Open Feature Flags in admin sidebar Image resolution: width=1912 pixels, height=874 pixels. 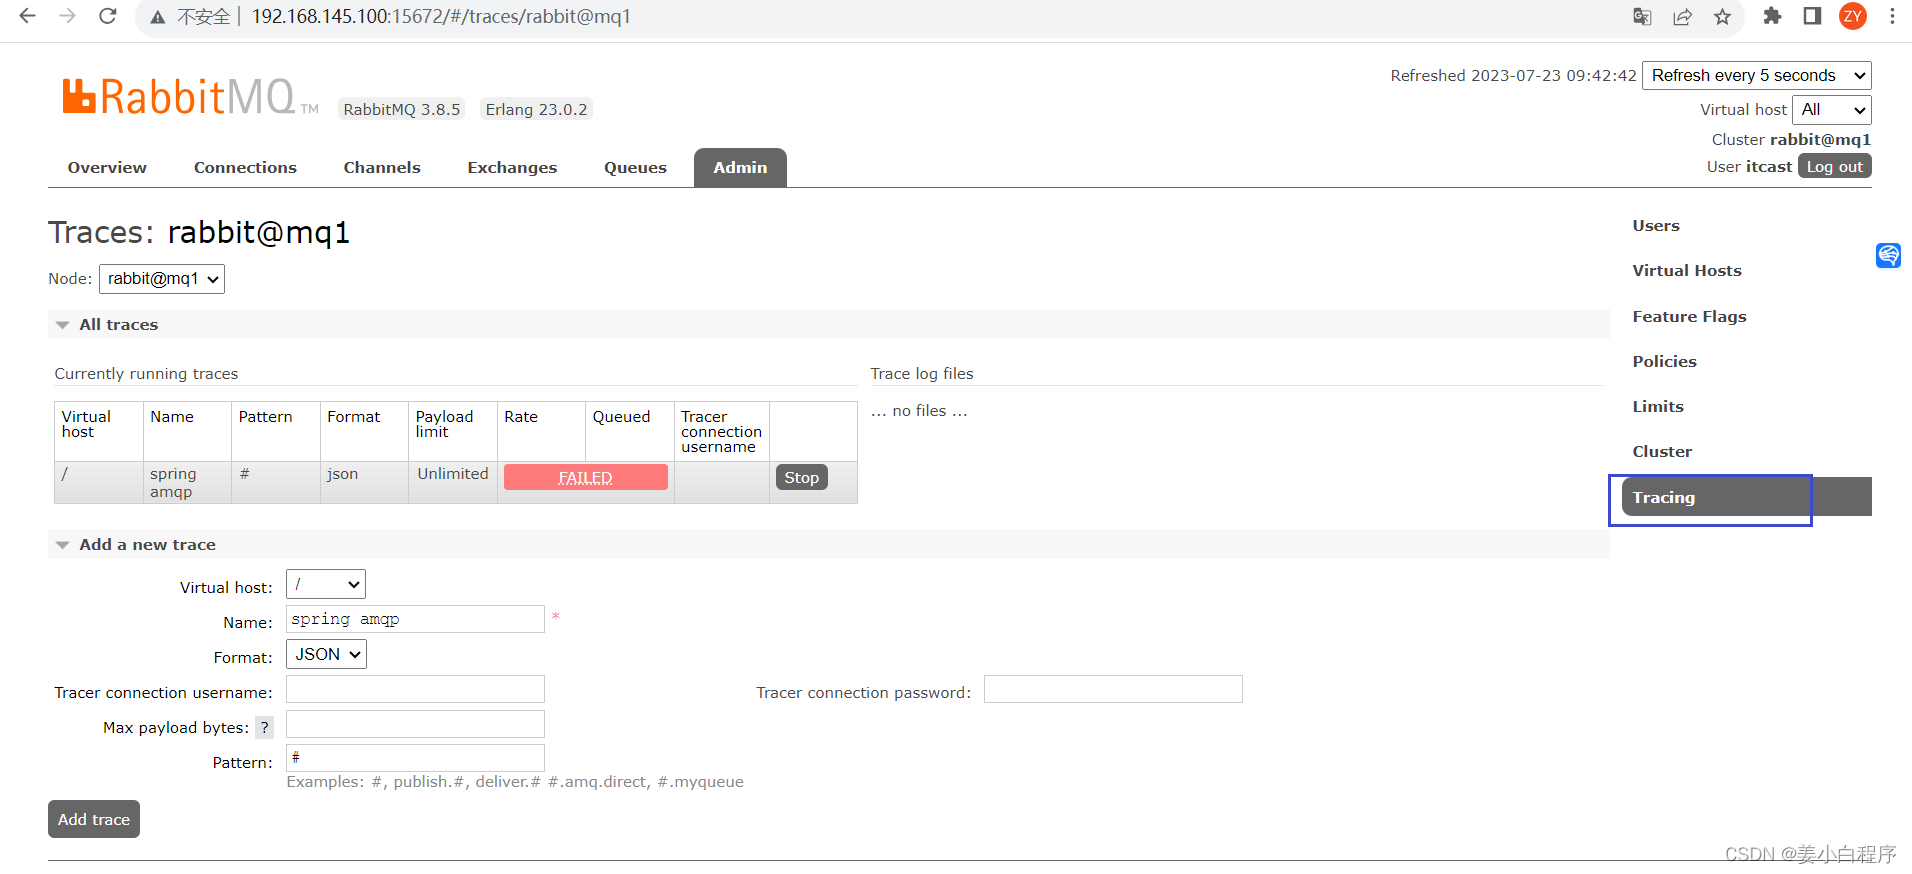pyautogui.click(x=1689, y=317)
